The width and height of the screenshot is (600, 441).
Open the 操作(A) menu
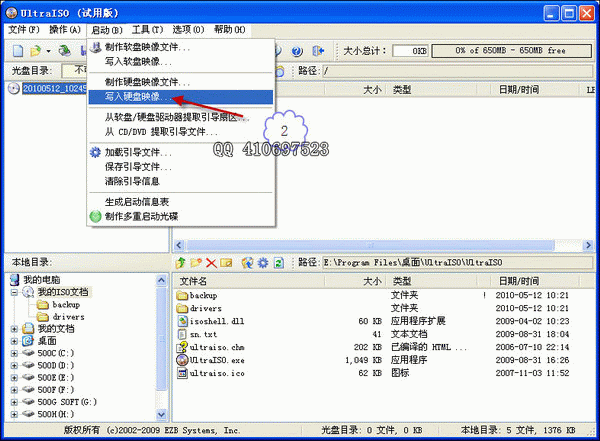click(65, 29)
